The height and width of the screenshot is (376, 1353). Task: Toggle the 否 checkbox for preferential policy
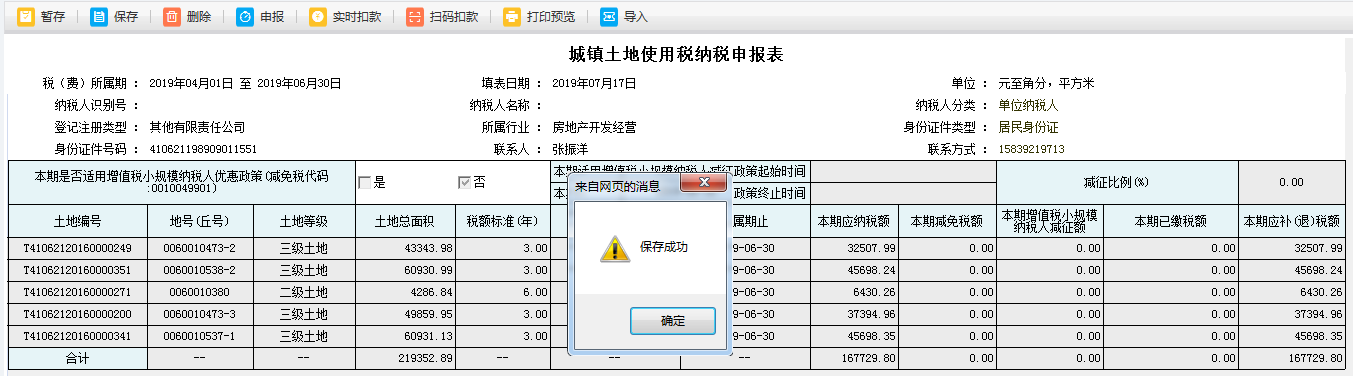pyautogui.click(x=464, y=183)
